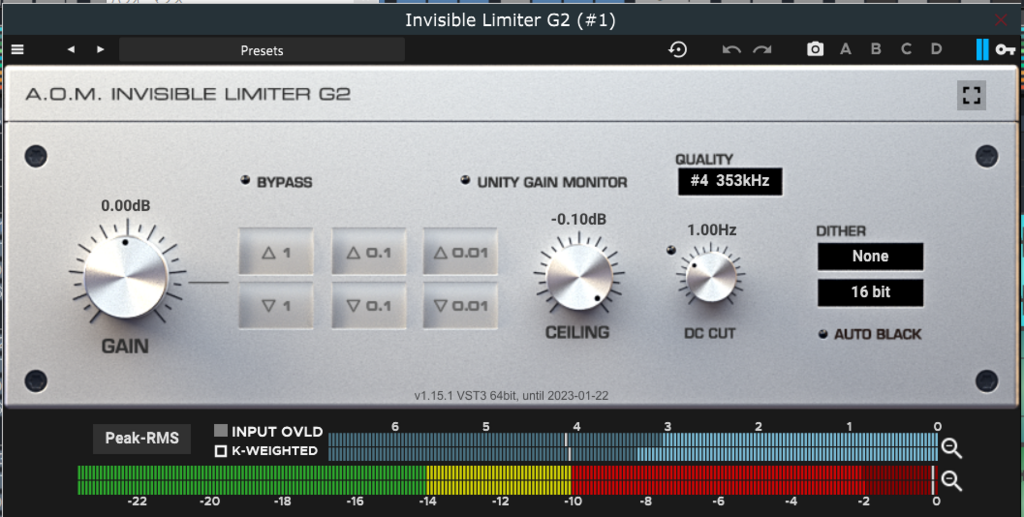Go to next preset arrow
This screenshot has height=517, width=1024.
(100, 50)
